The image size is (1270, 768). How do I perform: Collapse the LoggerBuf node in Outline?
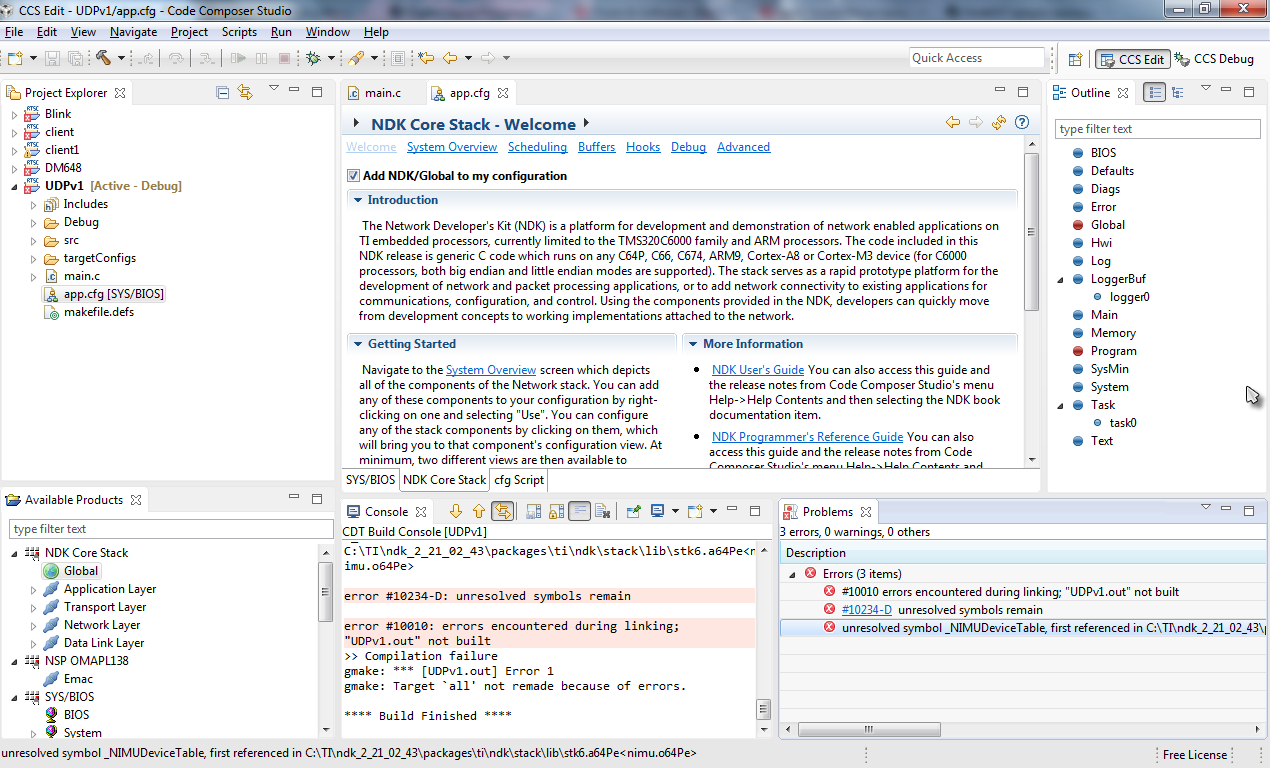1060,279
